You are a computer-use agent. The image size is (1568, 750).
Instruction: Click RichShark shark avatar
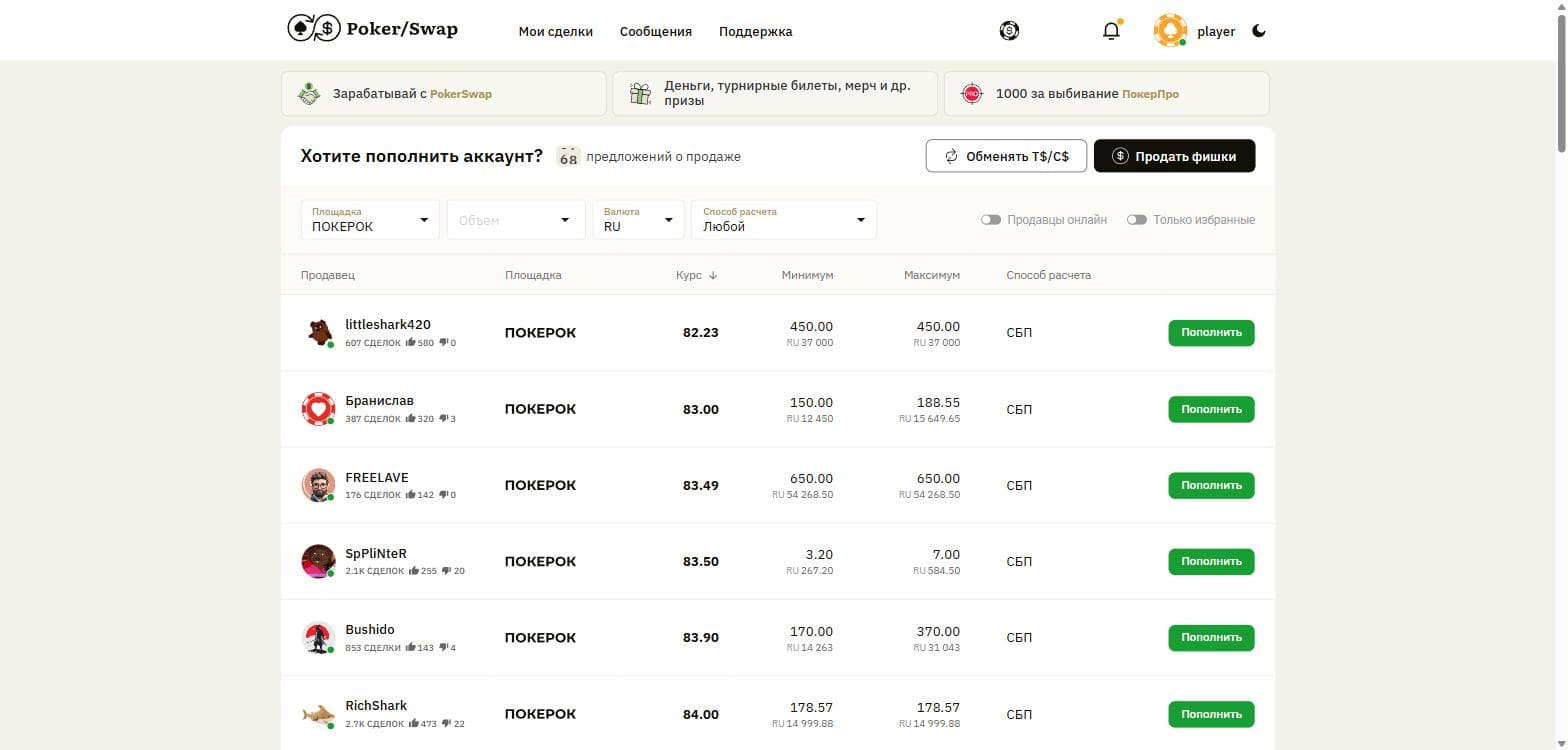coord(318,714)
